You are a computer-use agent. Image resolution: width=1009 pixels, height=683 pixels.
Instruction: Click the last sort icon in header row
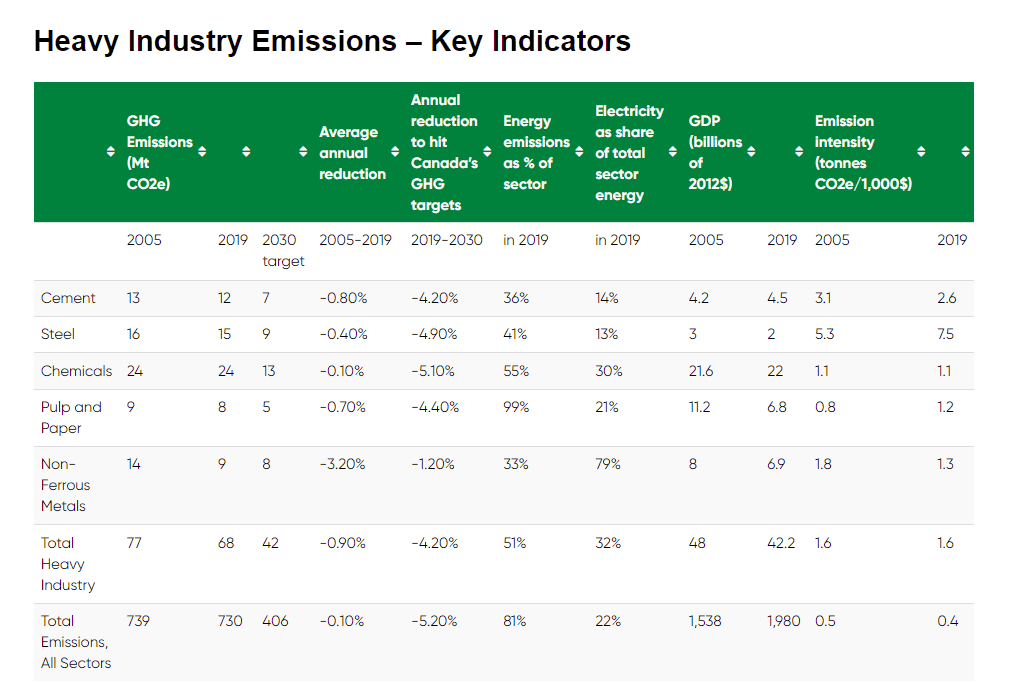965,152
